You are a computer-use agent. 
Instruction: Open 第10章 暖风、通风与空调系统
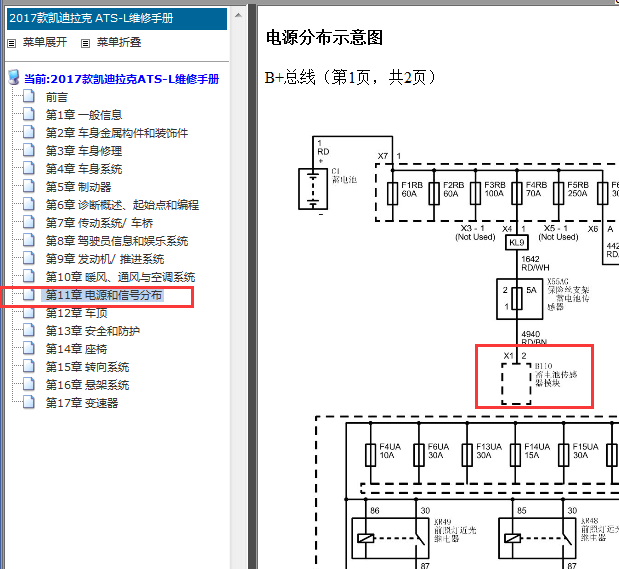(120, 277)
